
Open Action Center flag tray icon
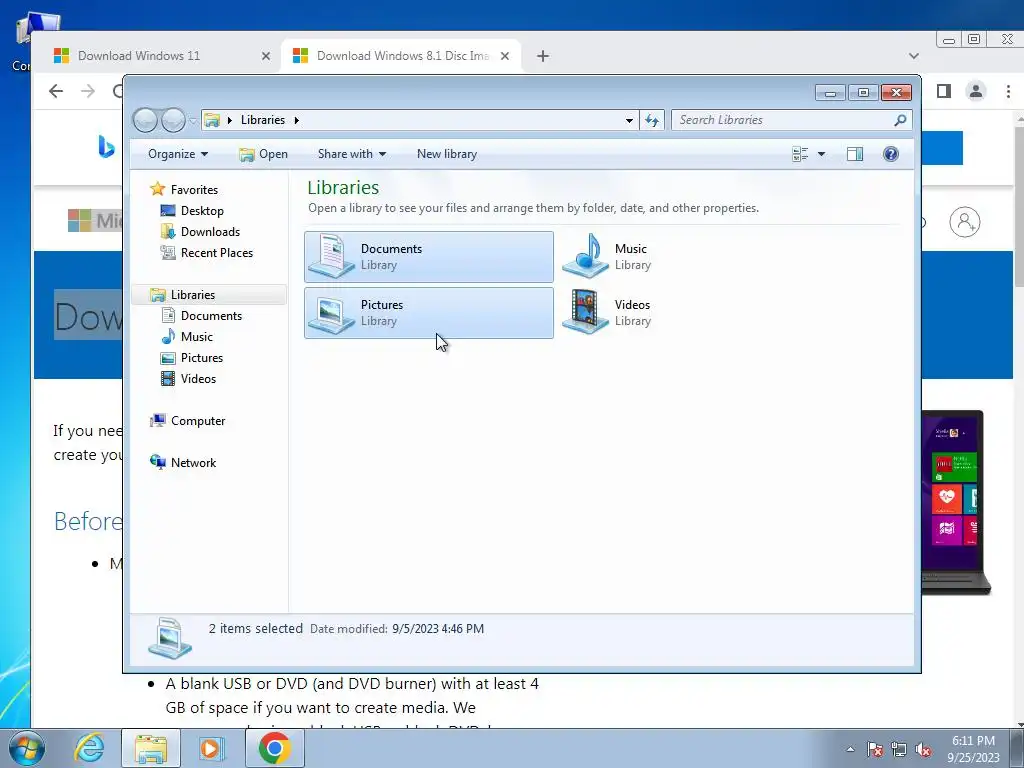pos(875,750)
